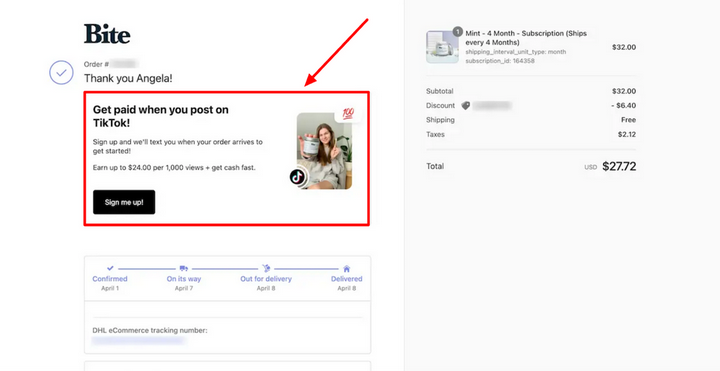
Task: Click the April 1 date under Confirmed
Action: click(110, 288)
